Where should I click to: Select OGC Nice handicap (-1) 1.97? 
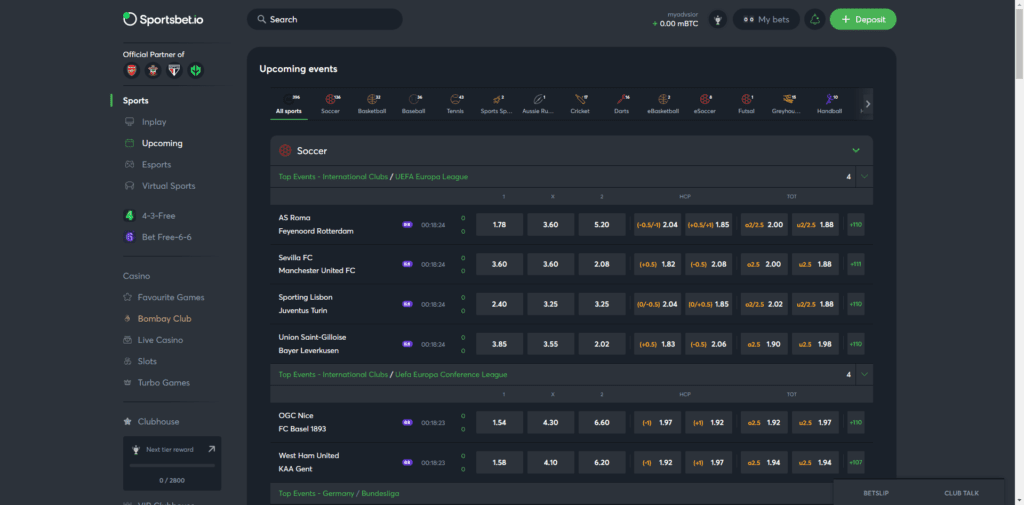coord(658,423)
